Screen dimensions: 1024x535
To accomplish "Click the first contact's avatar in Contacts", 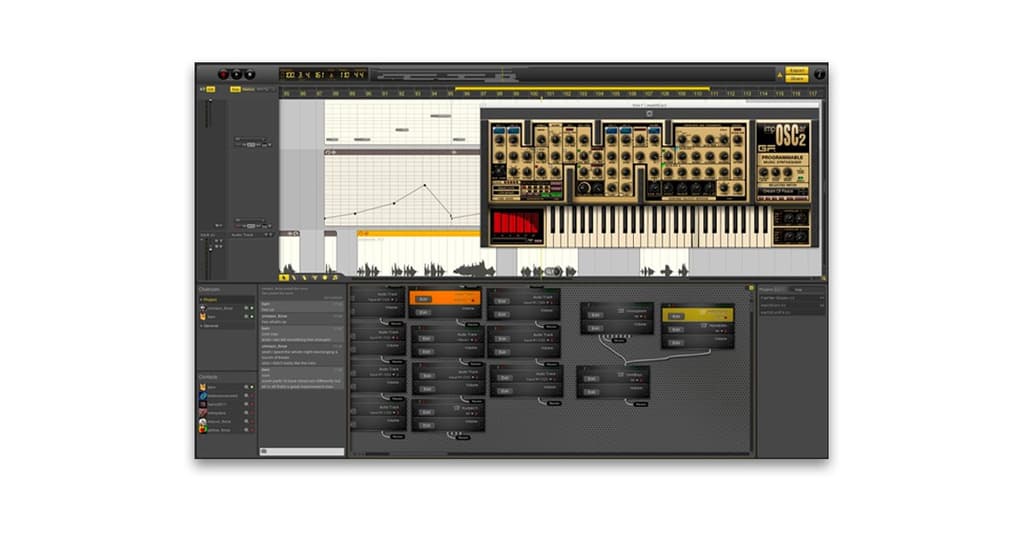I will click(203, 387).
